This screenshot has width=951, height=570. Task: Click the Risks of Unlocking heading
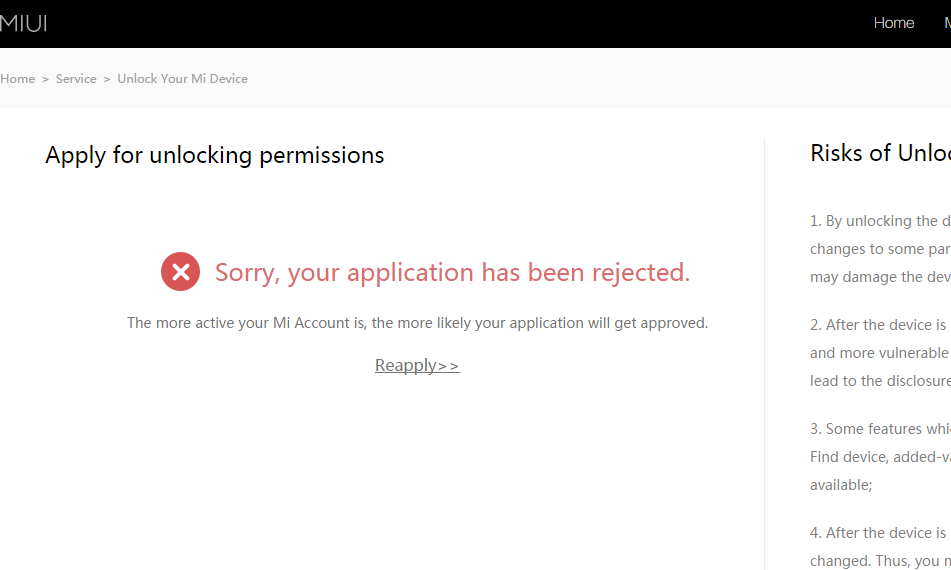click(x=879, y=153)
